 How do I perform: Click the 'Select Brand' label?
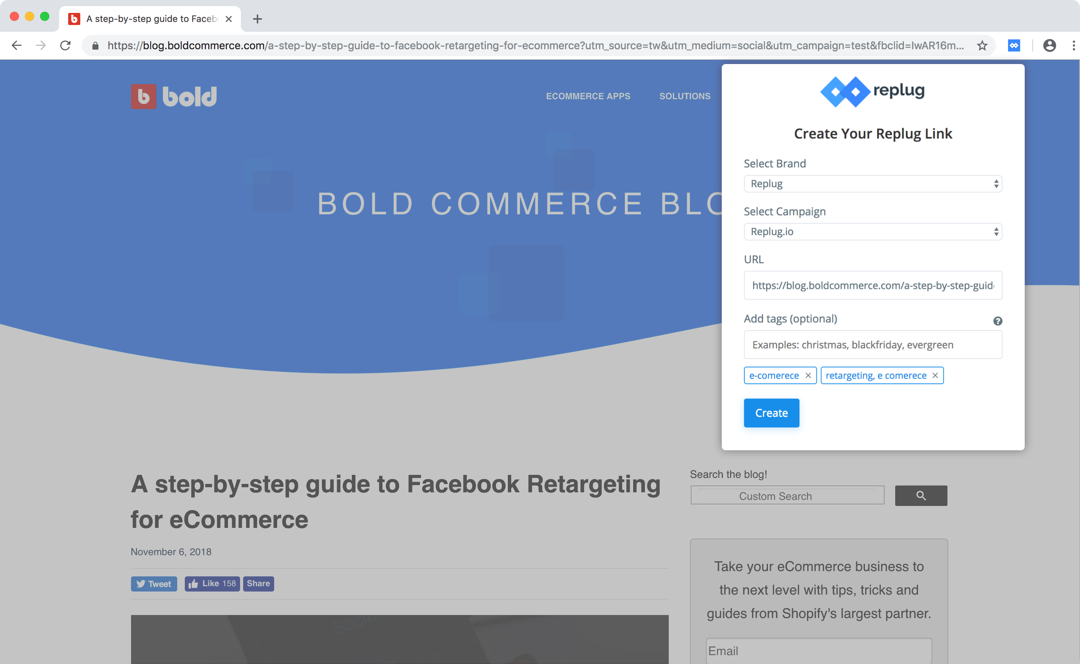point(774,163)
